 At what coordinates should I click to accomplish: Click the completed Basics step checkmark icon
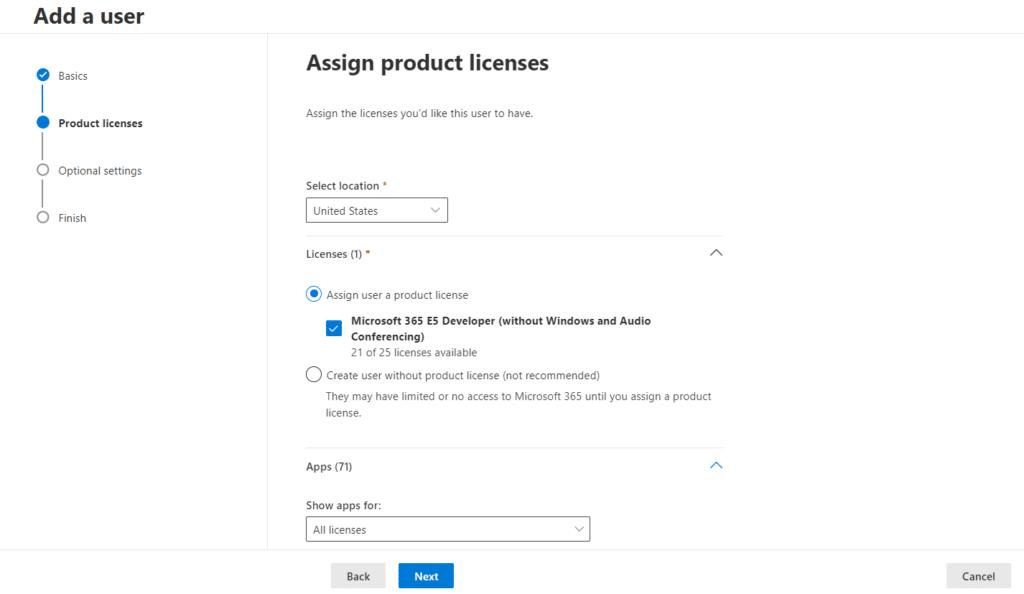click(43, 75)
